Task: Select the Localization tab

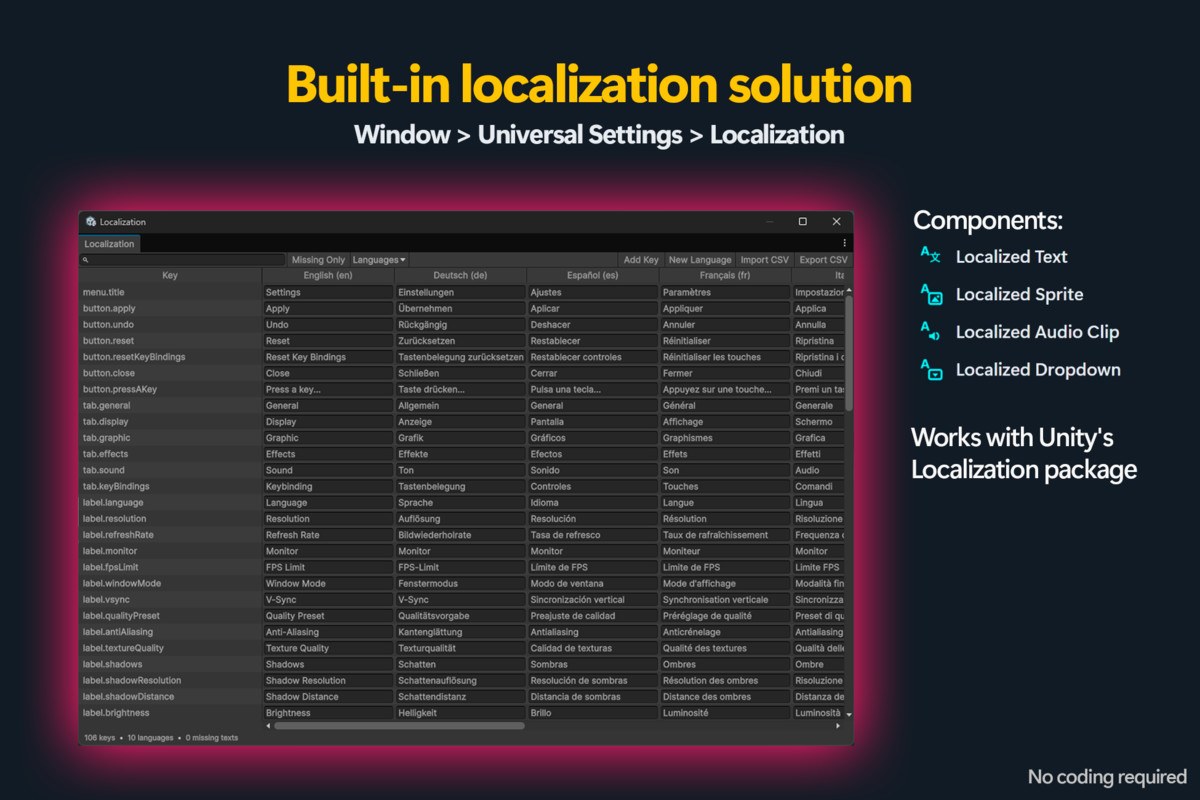Action: [x=109, y=244]
